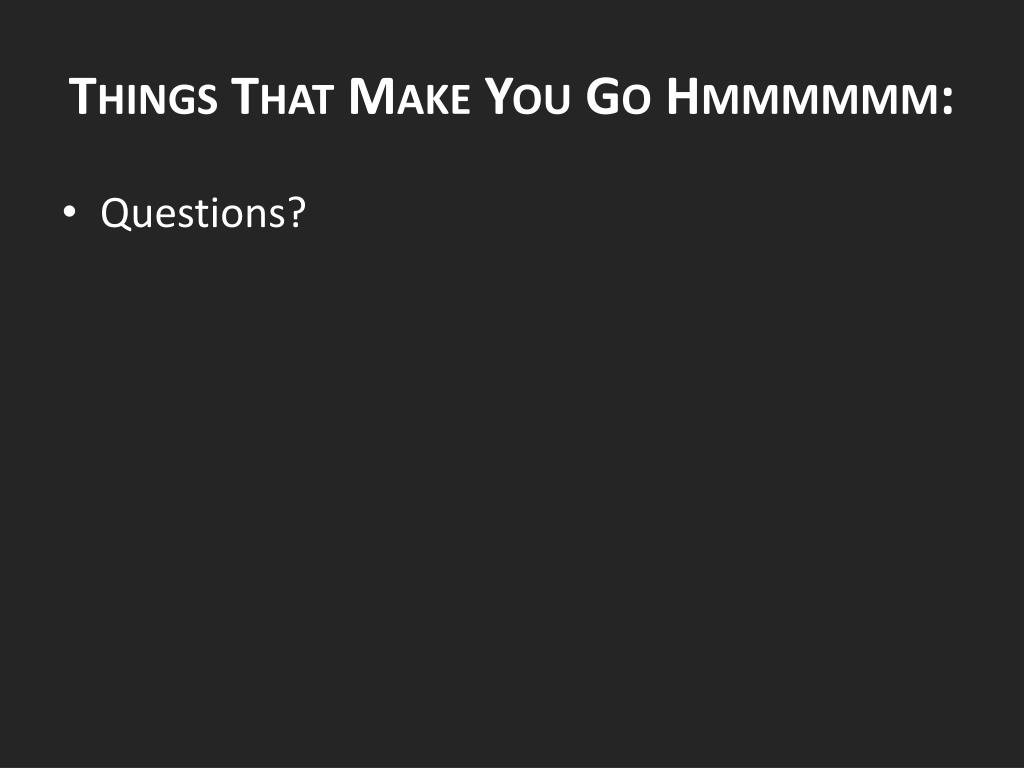Click the word "Things" in the title
The width and height of the screenshot is (1024, 768).
point(143,97)
